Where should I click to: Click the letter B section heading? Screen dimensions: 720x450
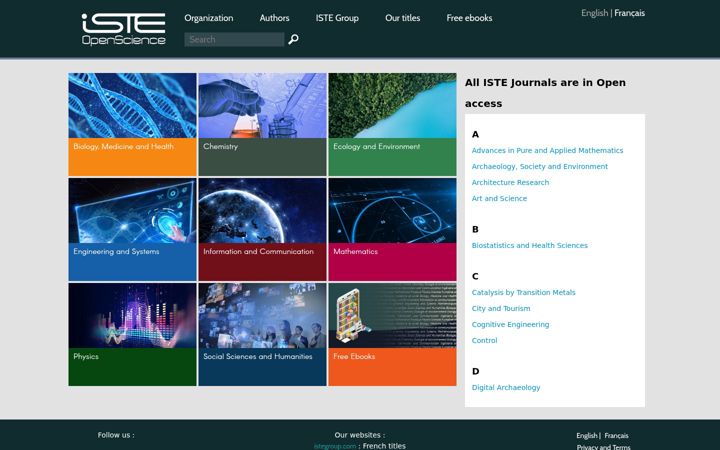pos(475,230)
